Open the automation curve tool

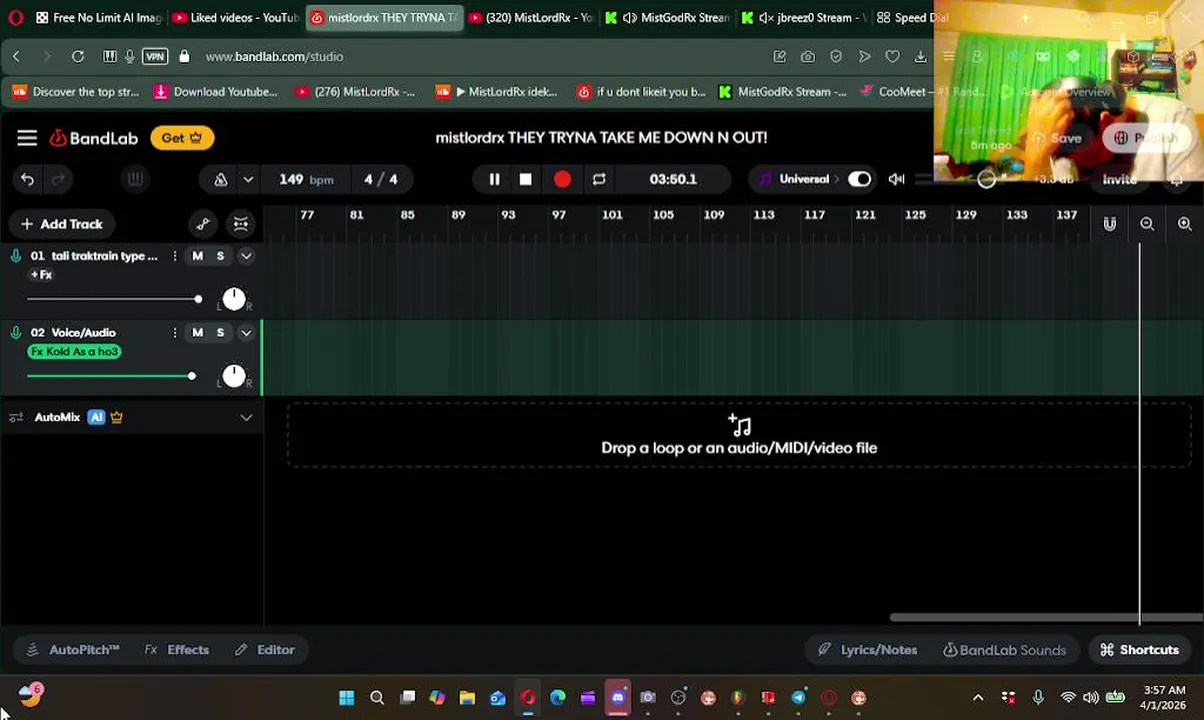coord(203,224)
